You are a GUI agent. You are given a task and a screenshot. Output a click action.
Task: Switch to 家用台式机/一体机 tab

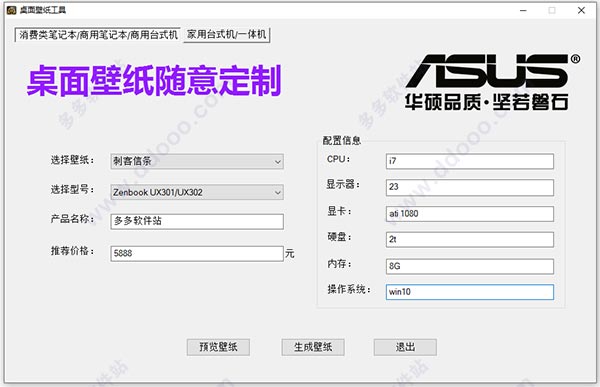227,34
